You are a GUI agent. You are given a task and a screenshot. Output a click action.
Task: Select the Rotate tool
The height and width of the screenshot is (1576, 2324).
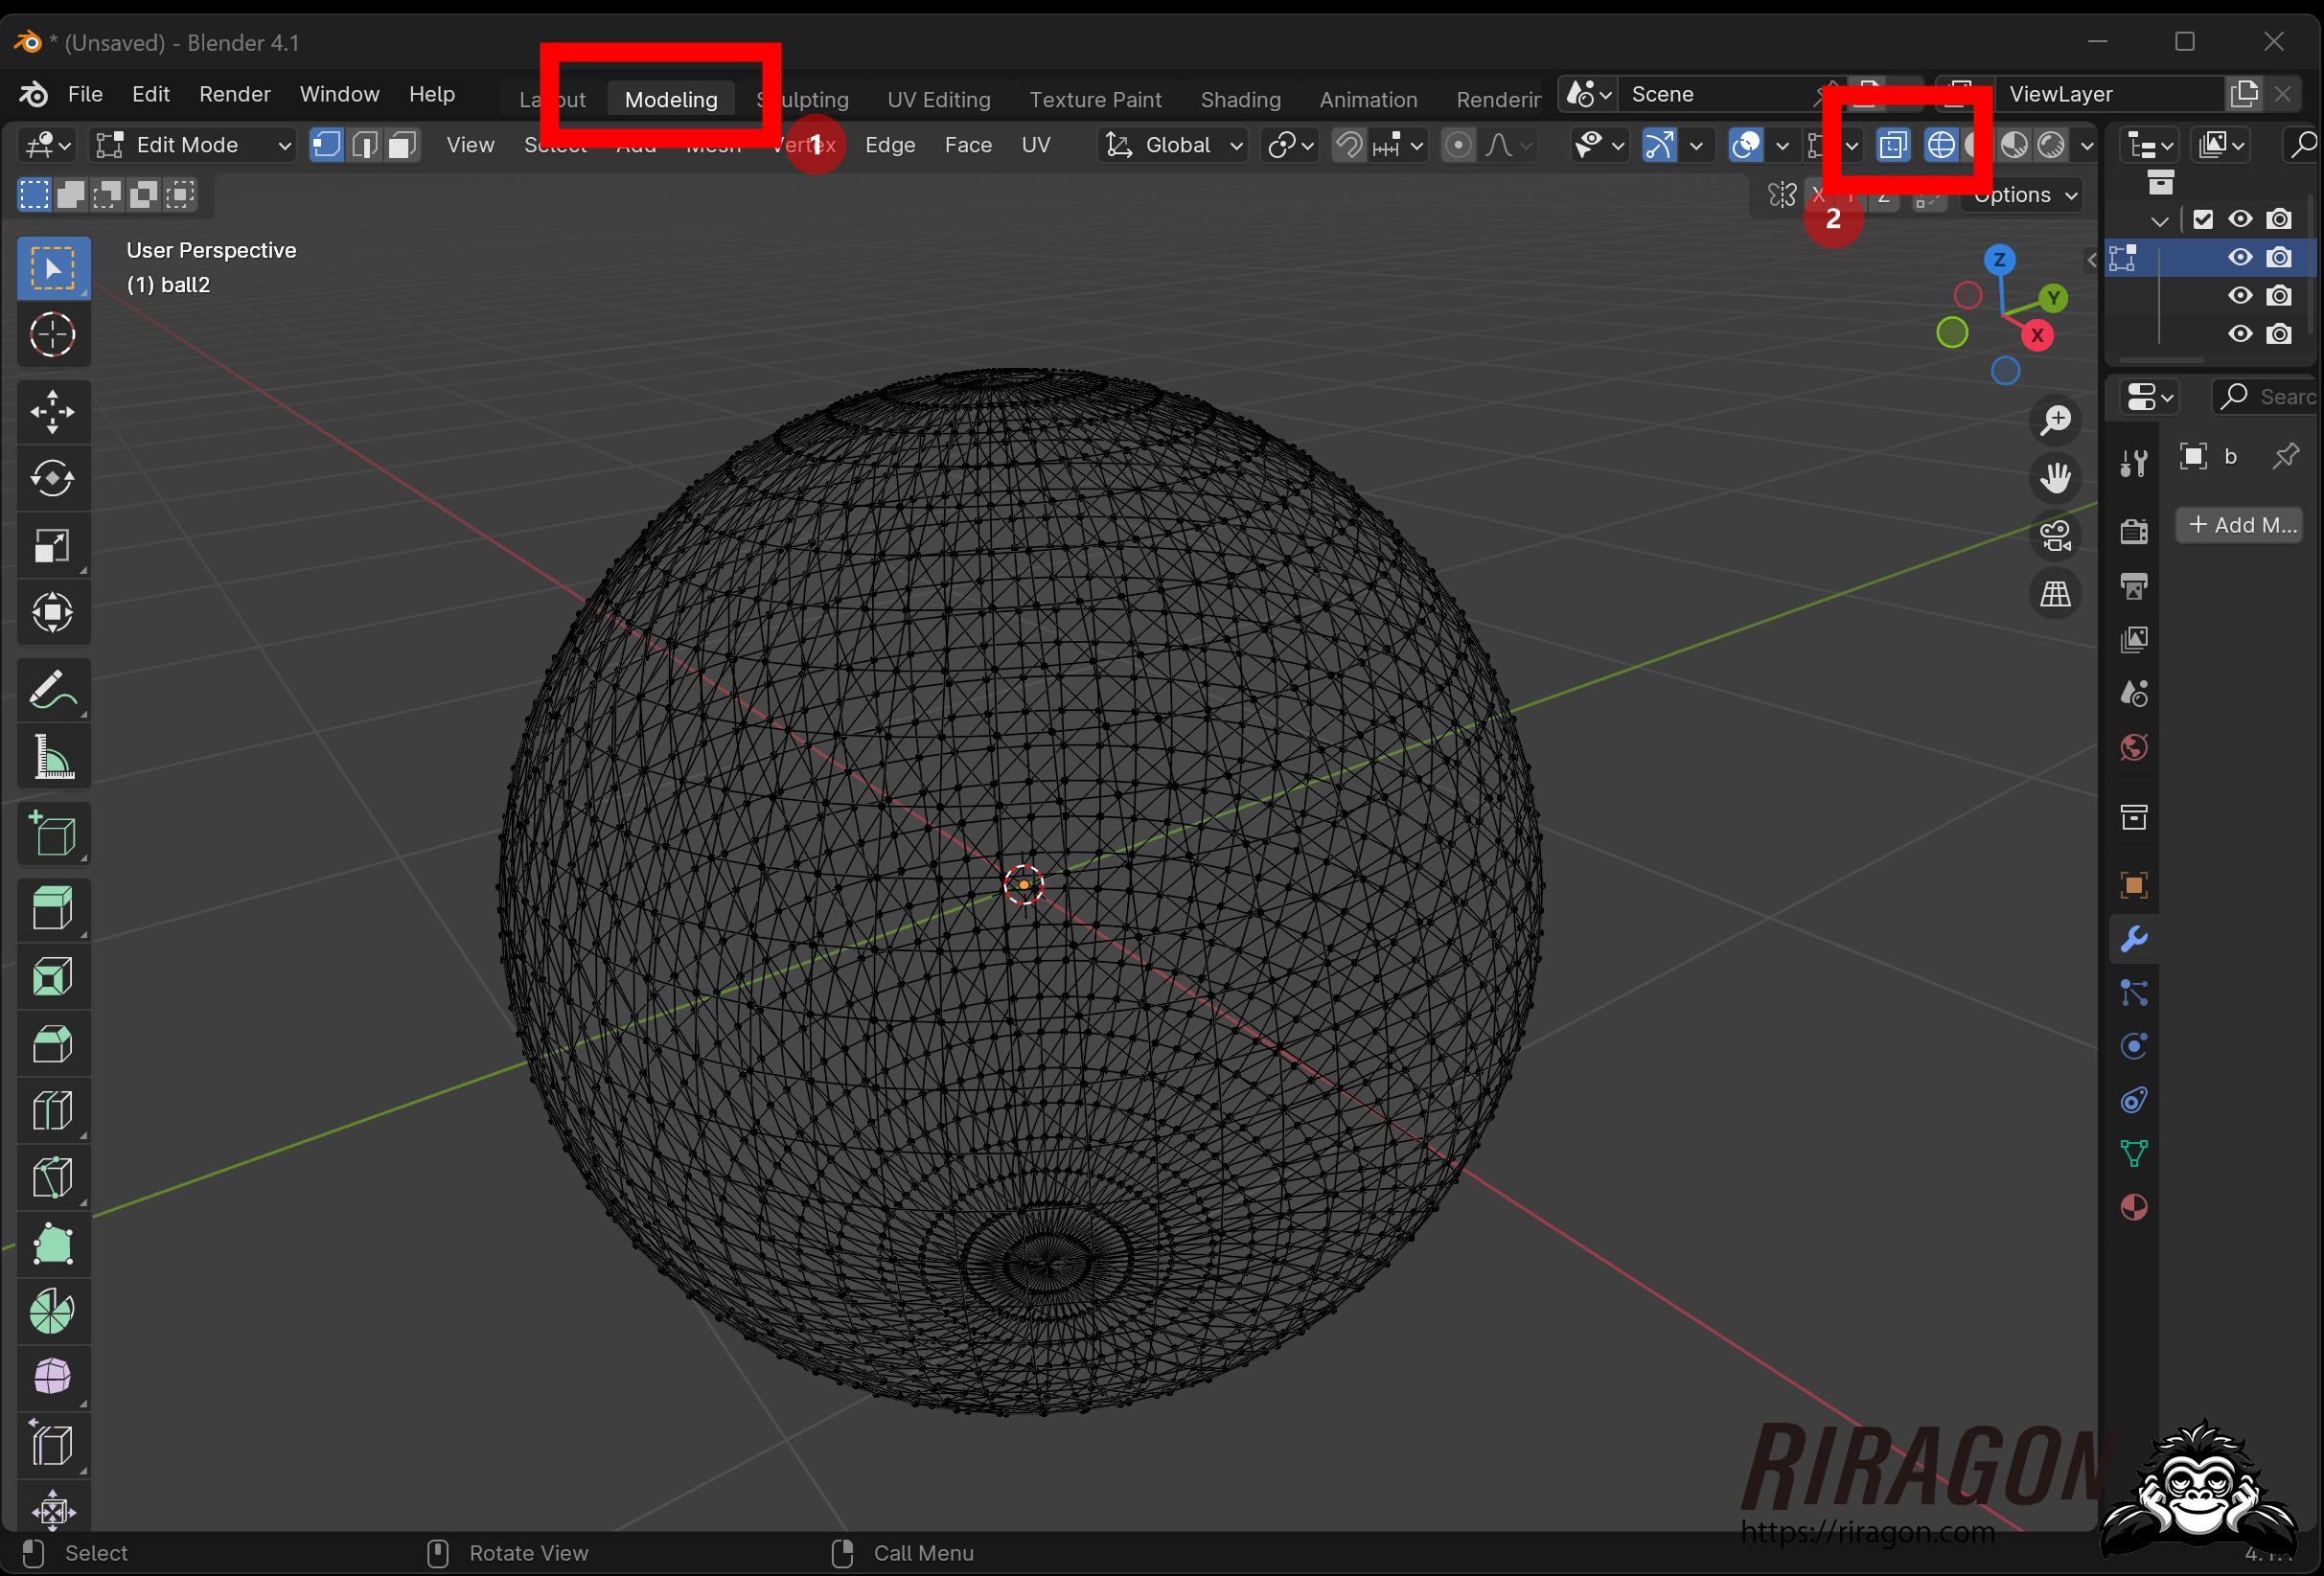(x=52, y=479)
